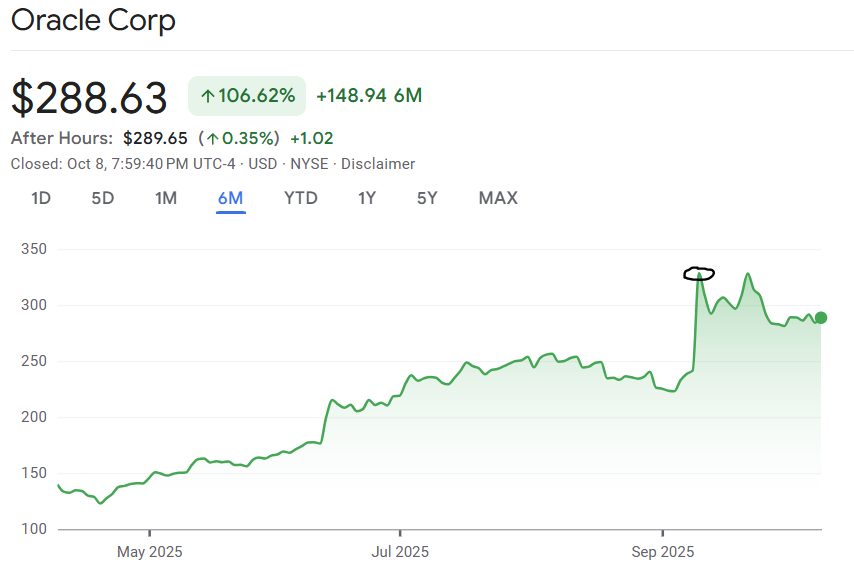The height and width of the screenshot is (570, 854).
Task: Show the MAX history range
Action: click(x=498, y=198)
